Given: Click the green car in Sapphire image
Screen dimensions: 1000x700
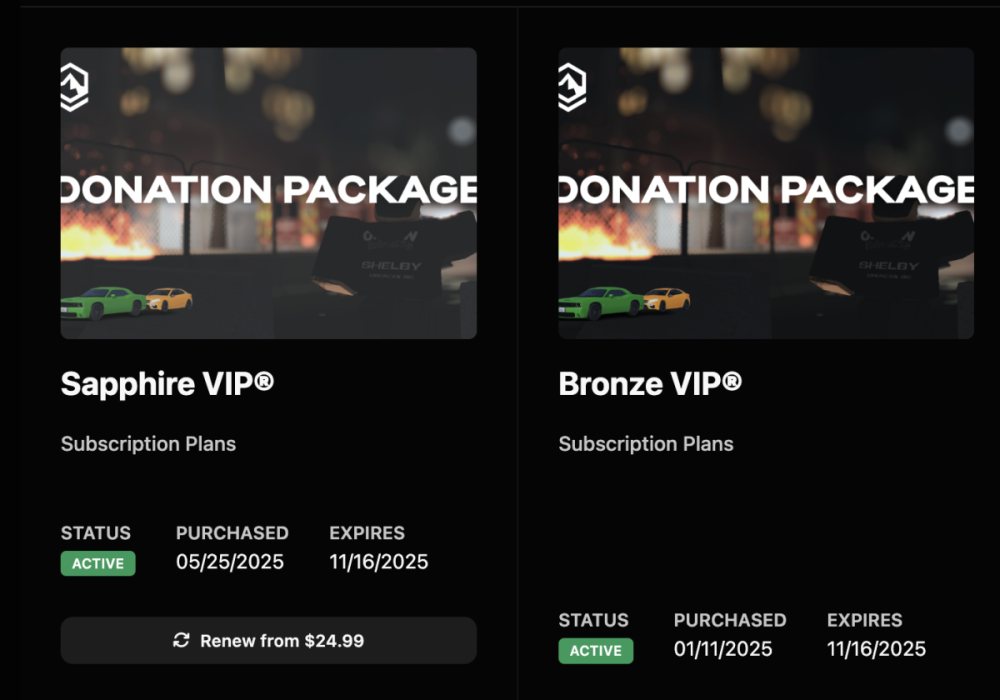Looking at the screenshot, I should coord(101,302).
